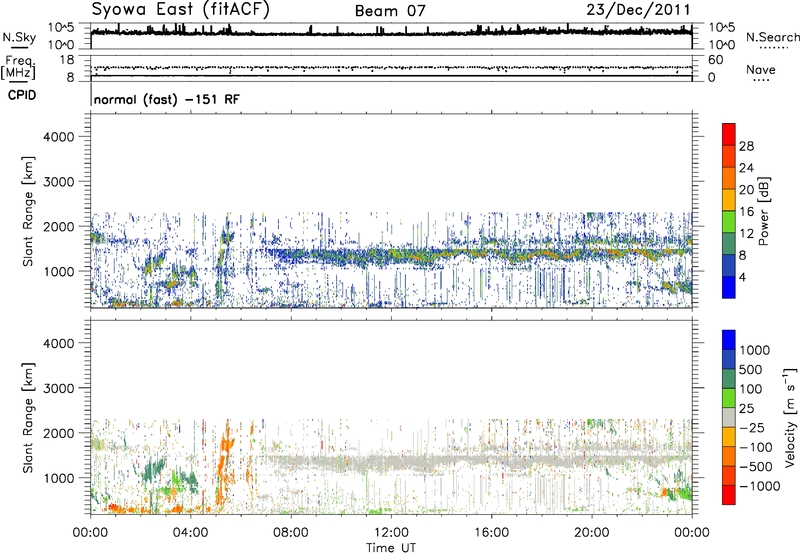Image resolution: width=800 pixels, height=554 pixels.
Task: Click the '24' value on Power scale
Action: click(x=746, y=168)
